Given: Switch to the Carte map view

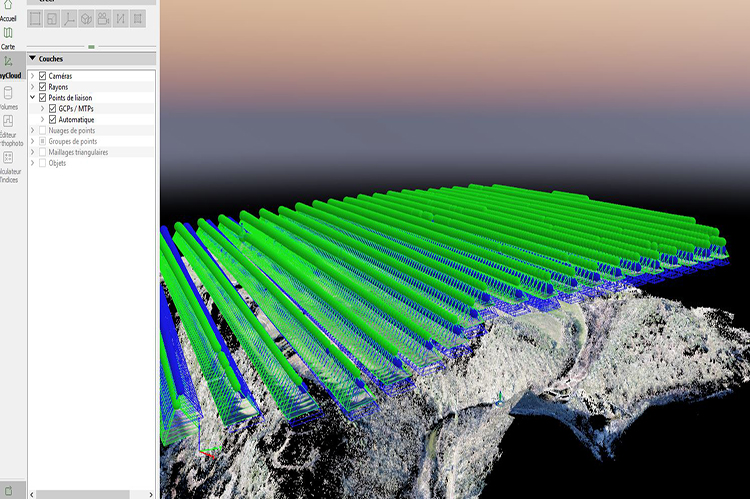Looking at the screenshot, I should click(x=8, y=35).
